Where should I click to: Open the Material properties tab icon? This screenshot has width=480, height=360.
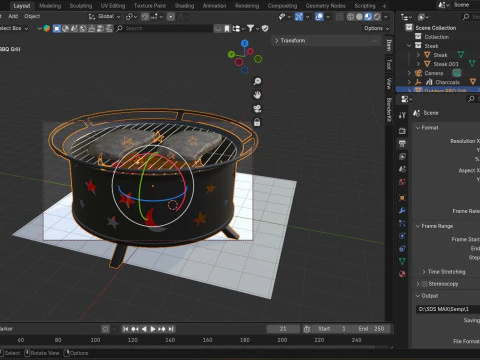coord(402,274)
